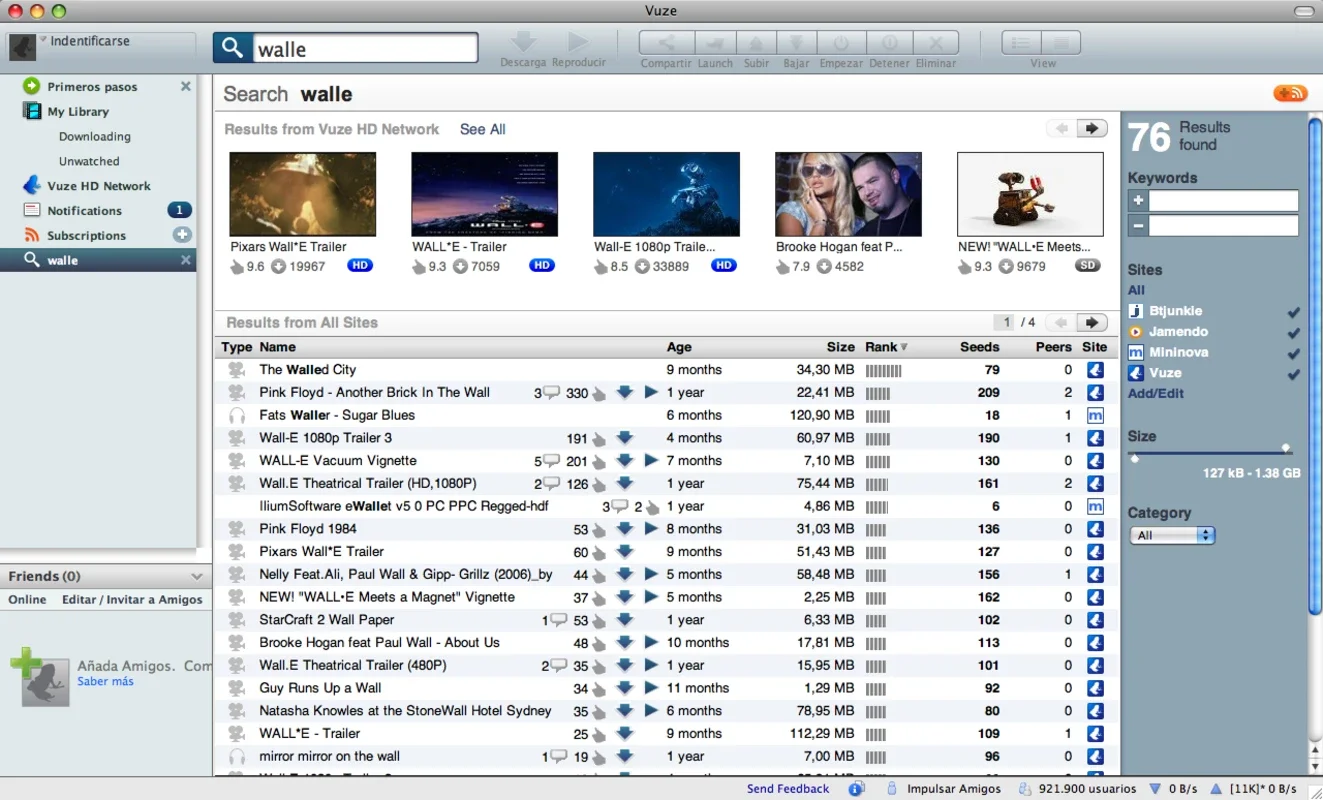Select Unwatched under My Library
The height and width of the screenshot is (800, 1323).
point(89,161)
